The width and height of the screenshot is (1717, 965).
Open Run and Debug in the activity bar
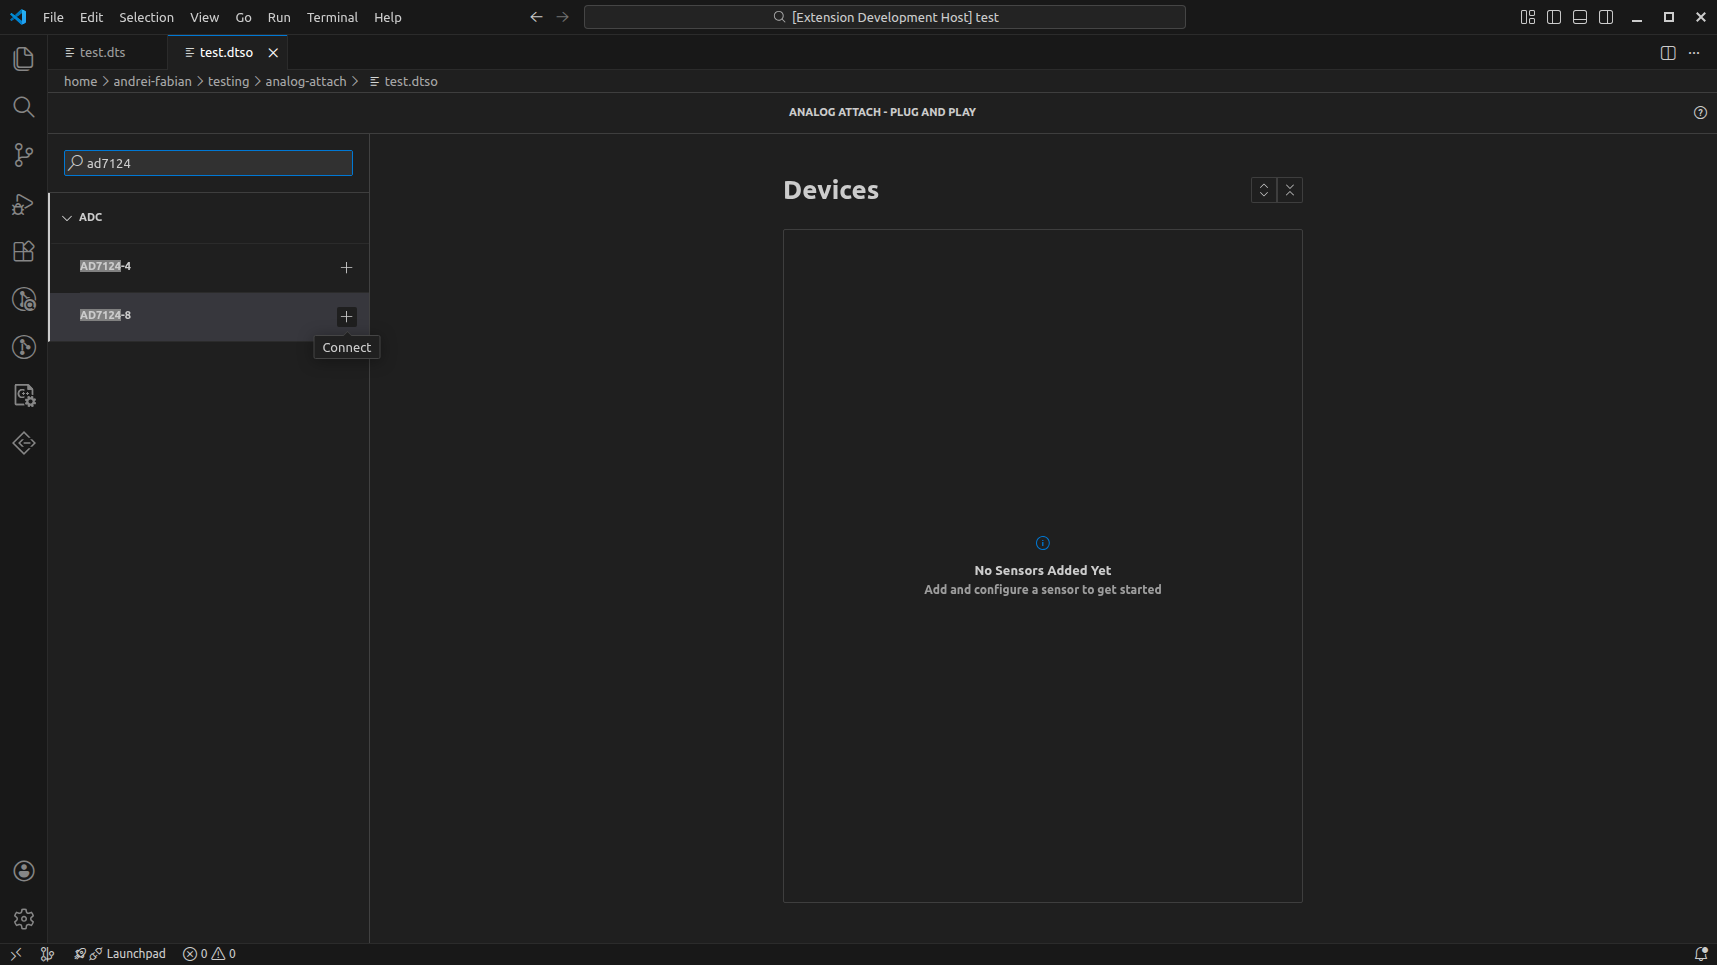pos(22,204)
